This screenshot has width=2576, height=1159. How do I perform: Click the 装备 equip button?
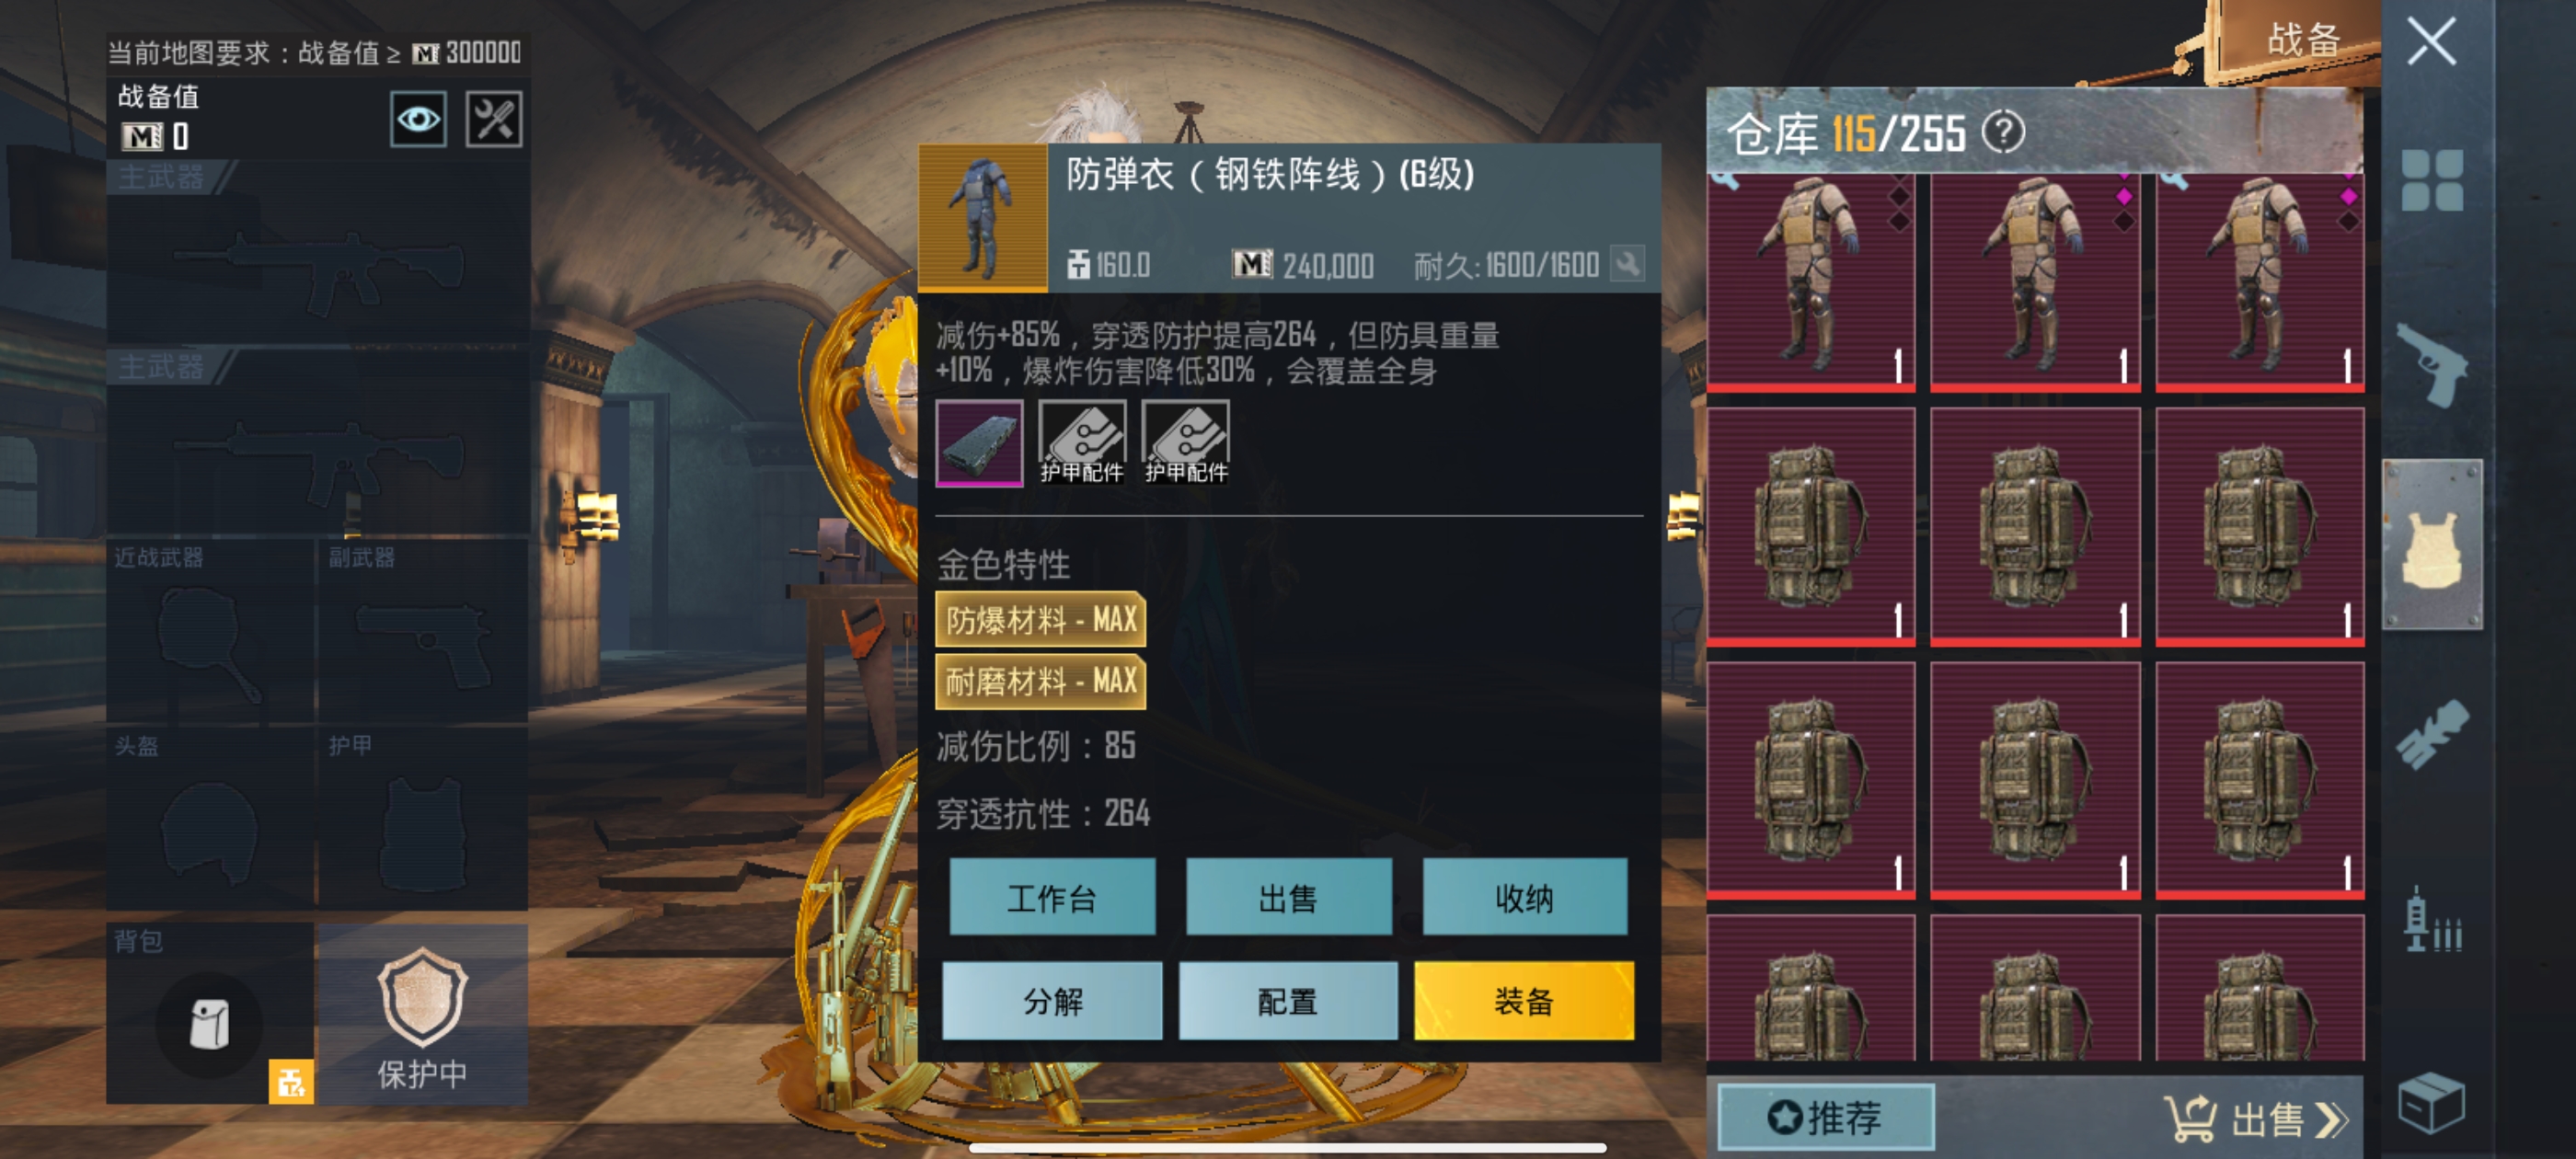pyautogui.click(x=1524, y=1001)
